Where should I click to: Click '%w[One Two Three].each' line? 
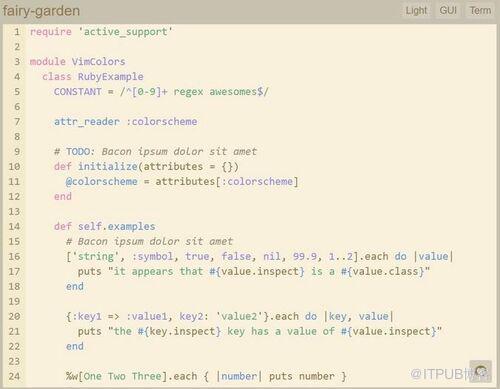(206, 376)
